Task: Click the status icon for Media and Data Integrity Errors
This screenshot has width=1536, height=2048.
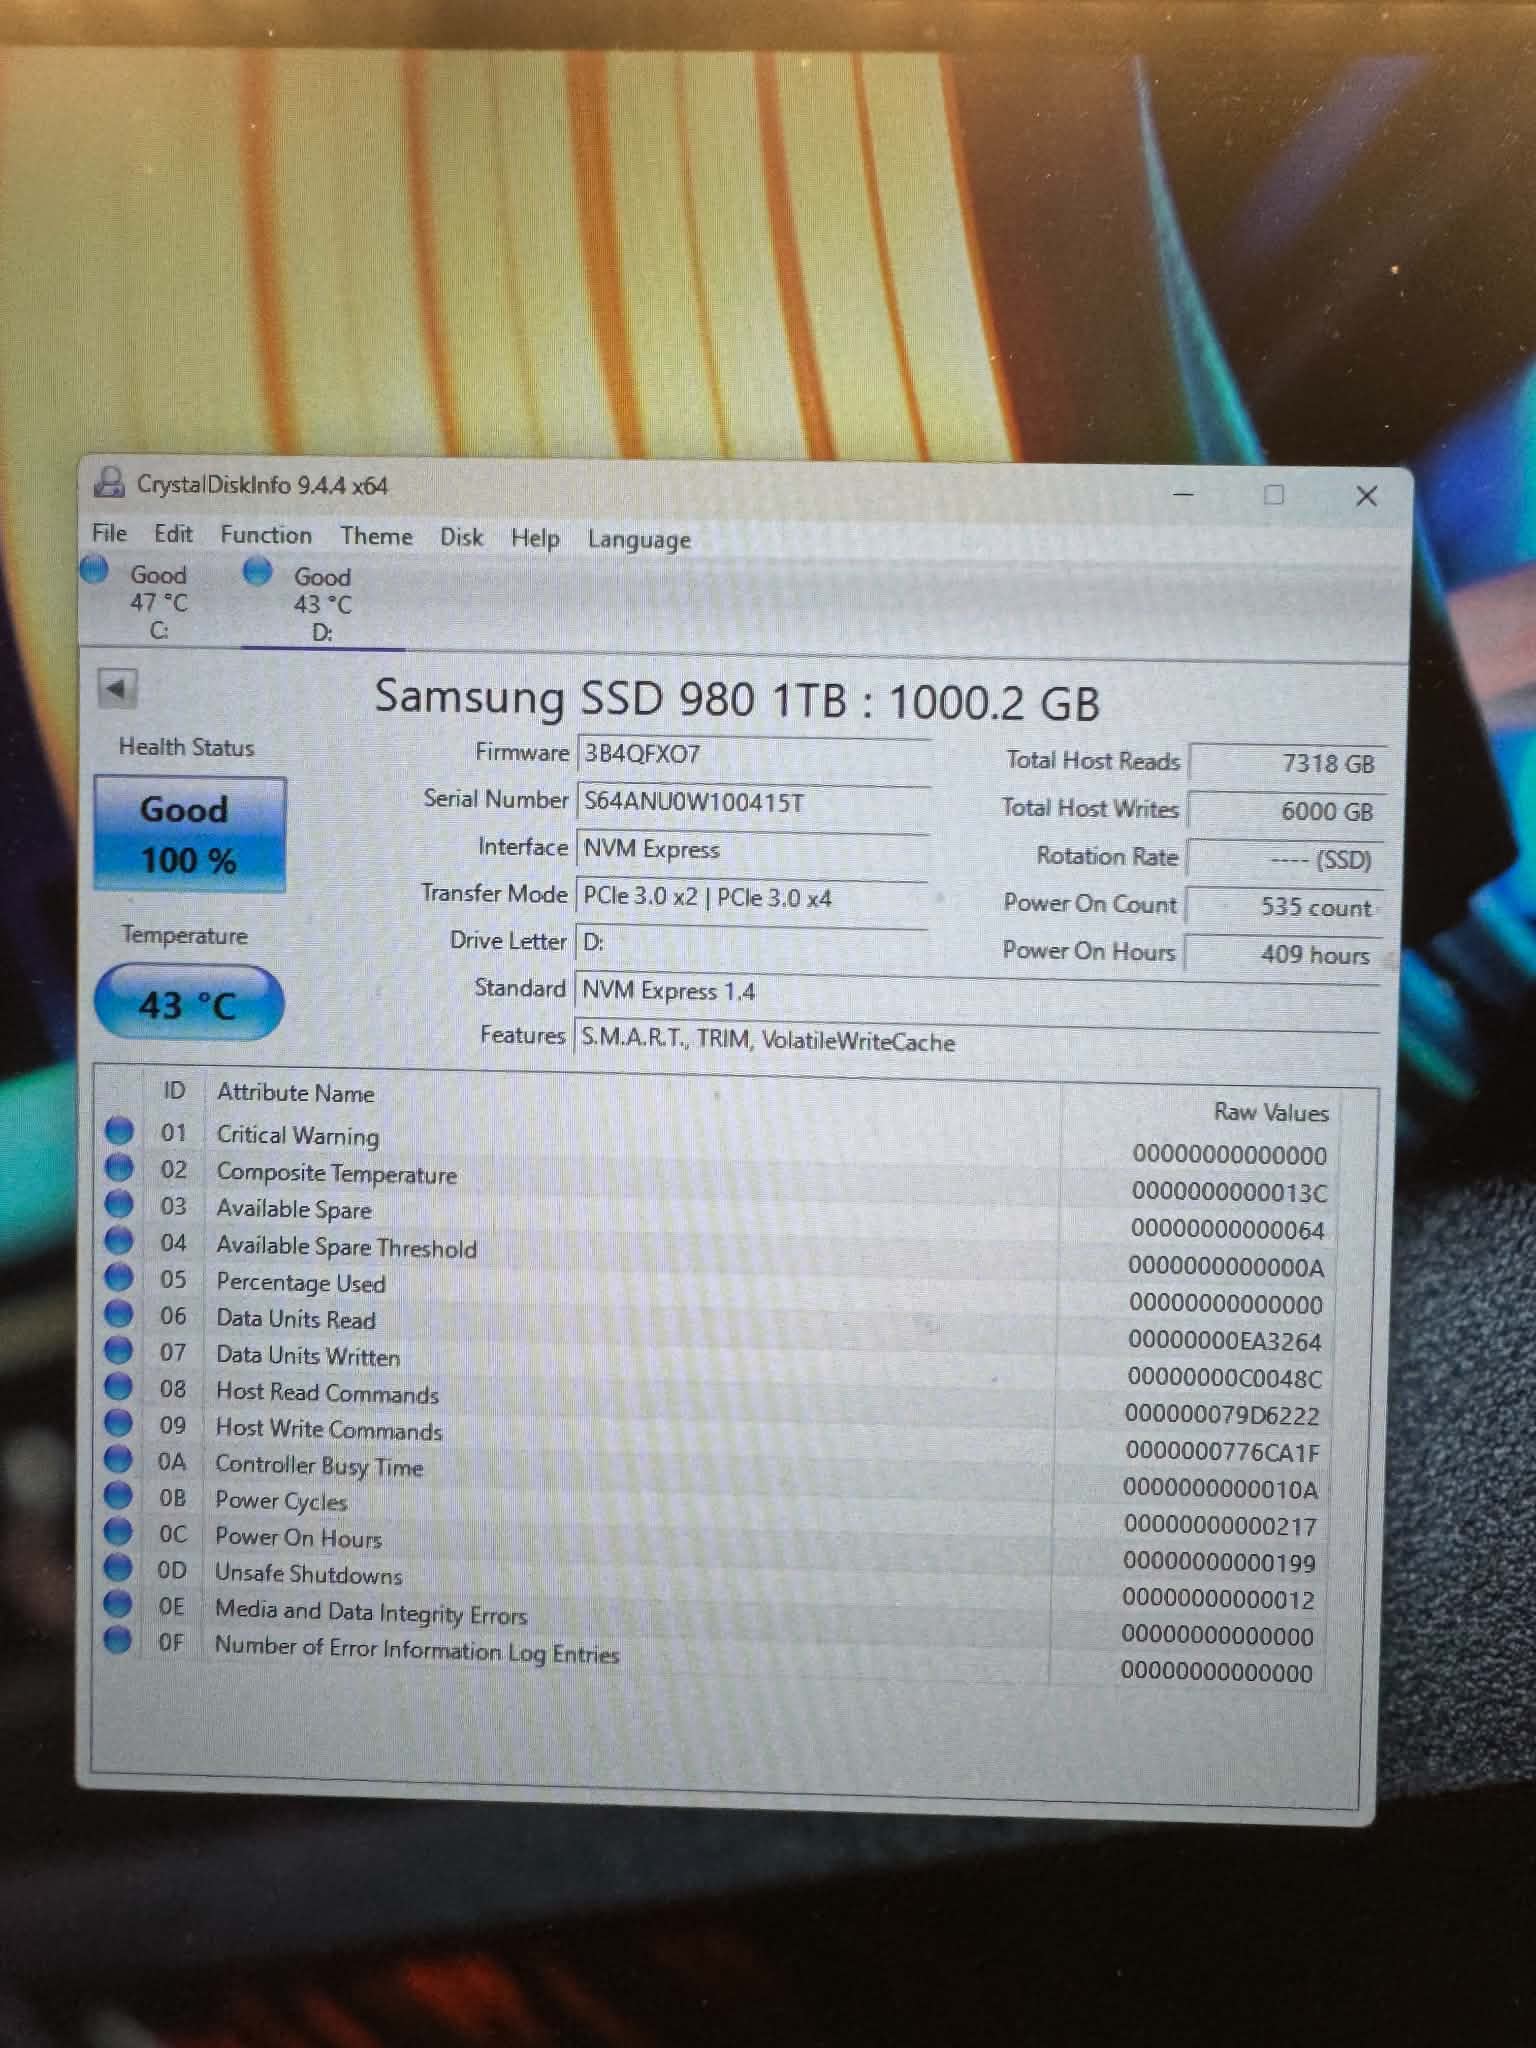Action: (x=119, y=1603)
